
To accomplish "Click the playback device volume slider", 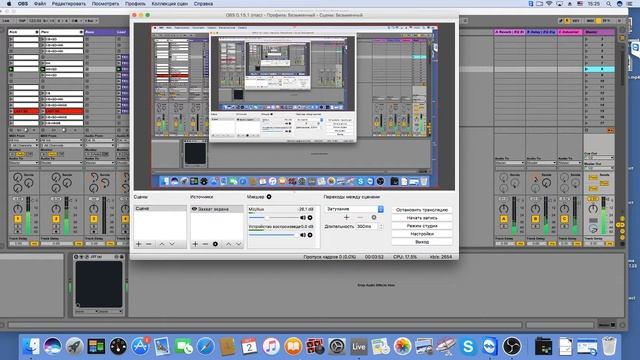I will (273, 235).
